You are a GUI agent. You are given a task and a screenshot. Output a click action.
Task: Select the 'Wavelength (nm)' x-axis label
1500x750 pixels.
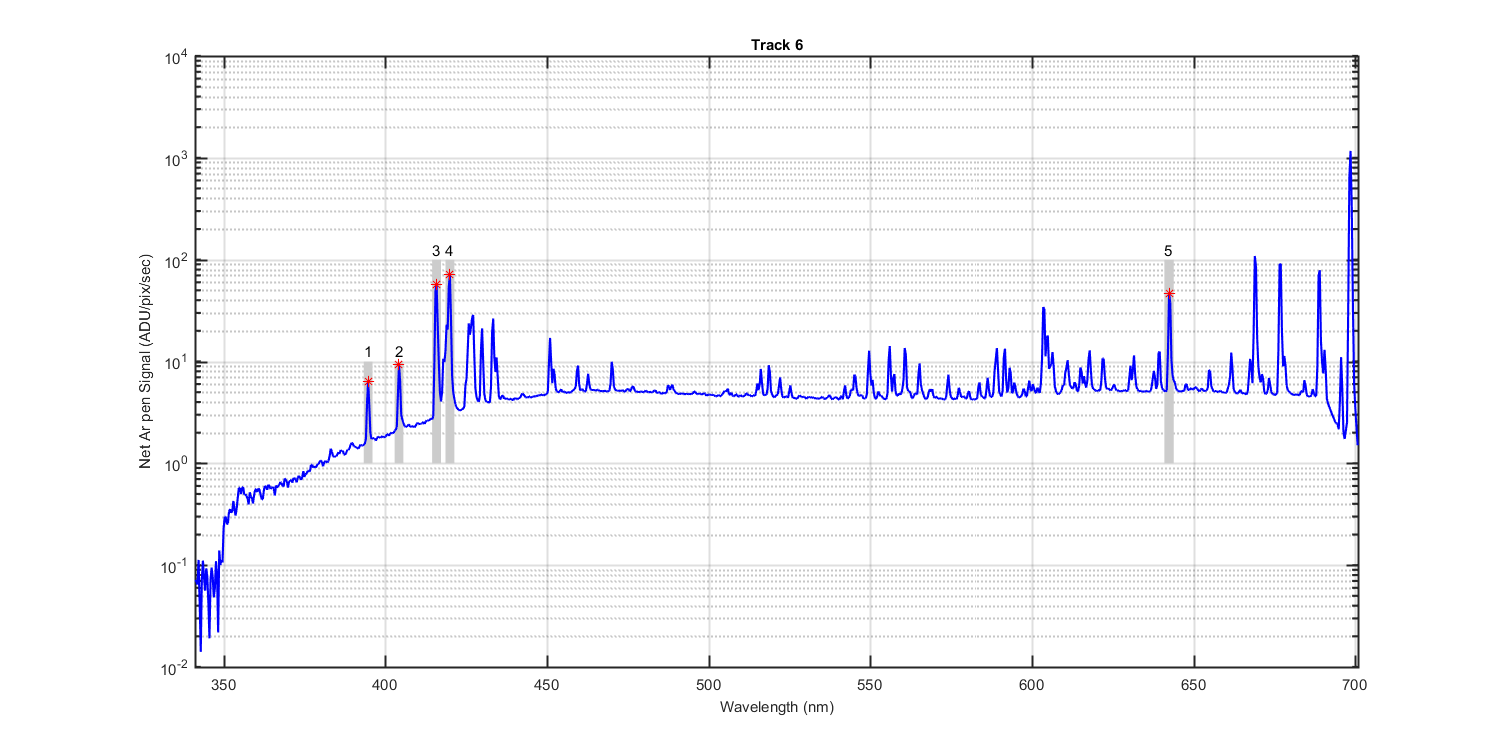coord(776,707)
